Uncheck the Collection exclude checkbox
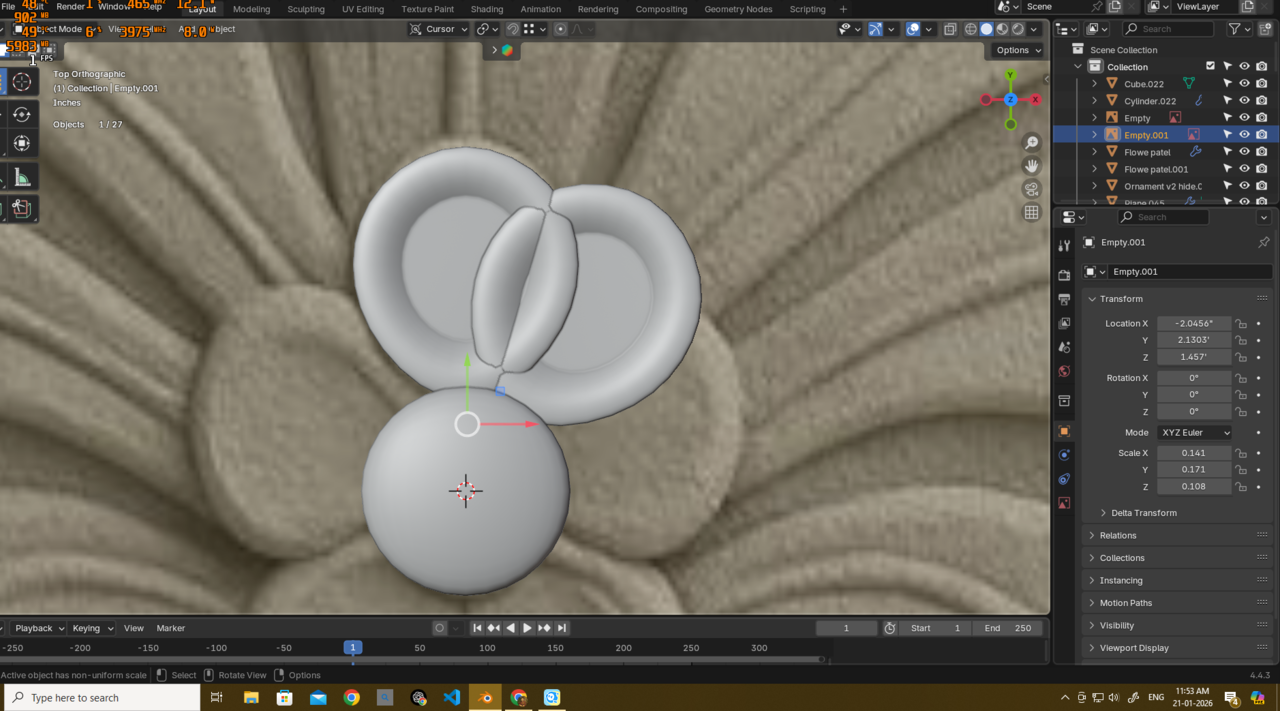1280x711 pixels. pyautogui.click(x=1210, y=67)
